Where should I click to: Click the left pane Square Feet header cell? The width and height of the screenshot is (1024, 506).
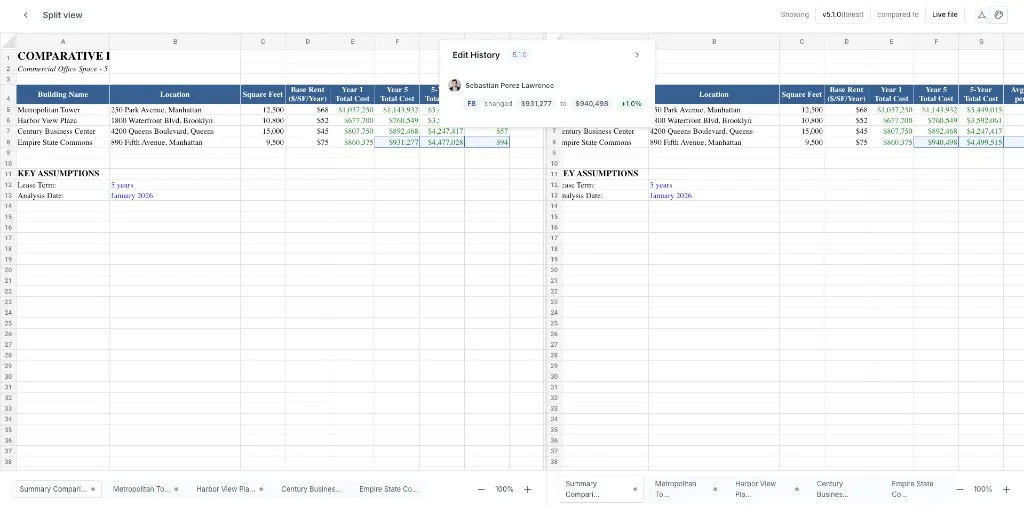click(x=263, y=94)
